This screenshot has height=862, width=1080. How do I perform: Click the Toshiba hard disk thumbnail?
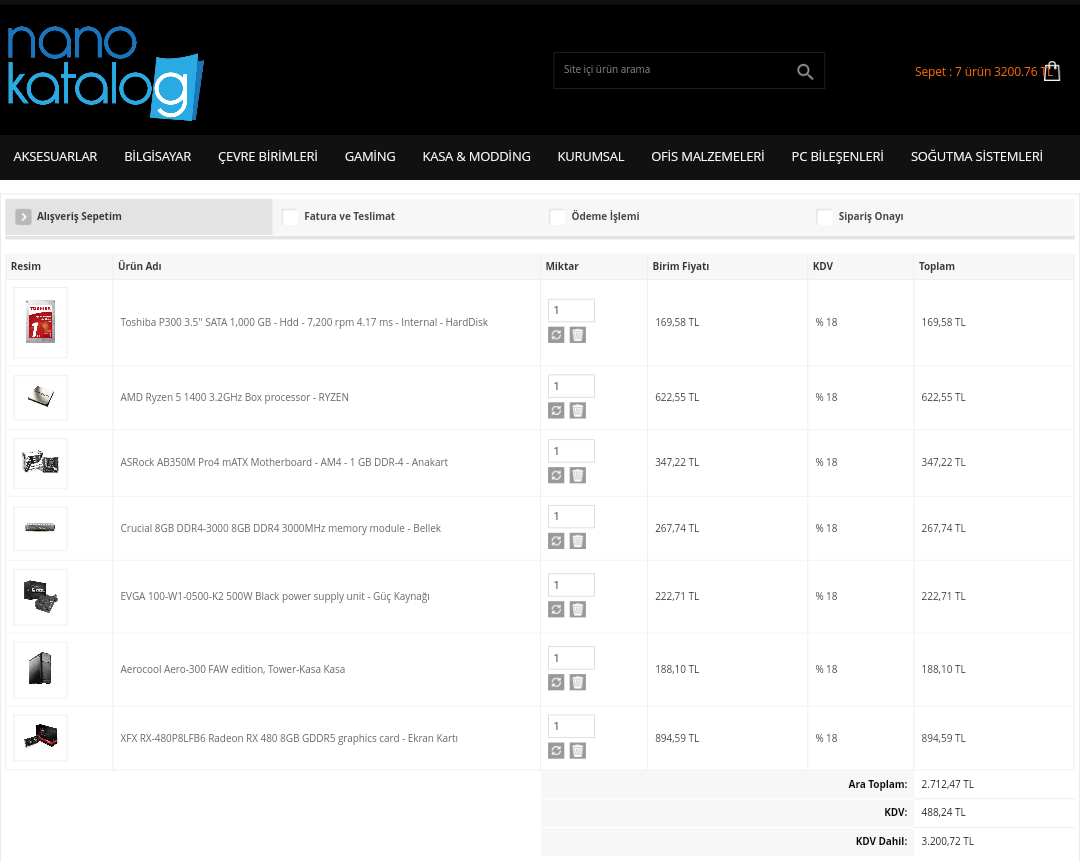[x=41, y=322]
